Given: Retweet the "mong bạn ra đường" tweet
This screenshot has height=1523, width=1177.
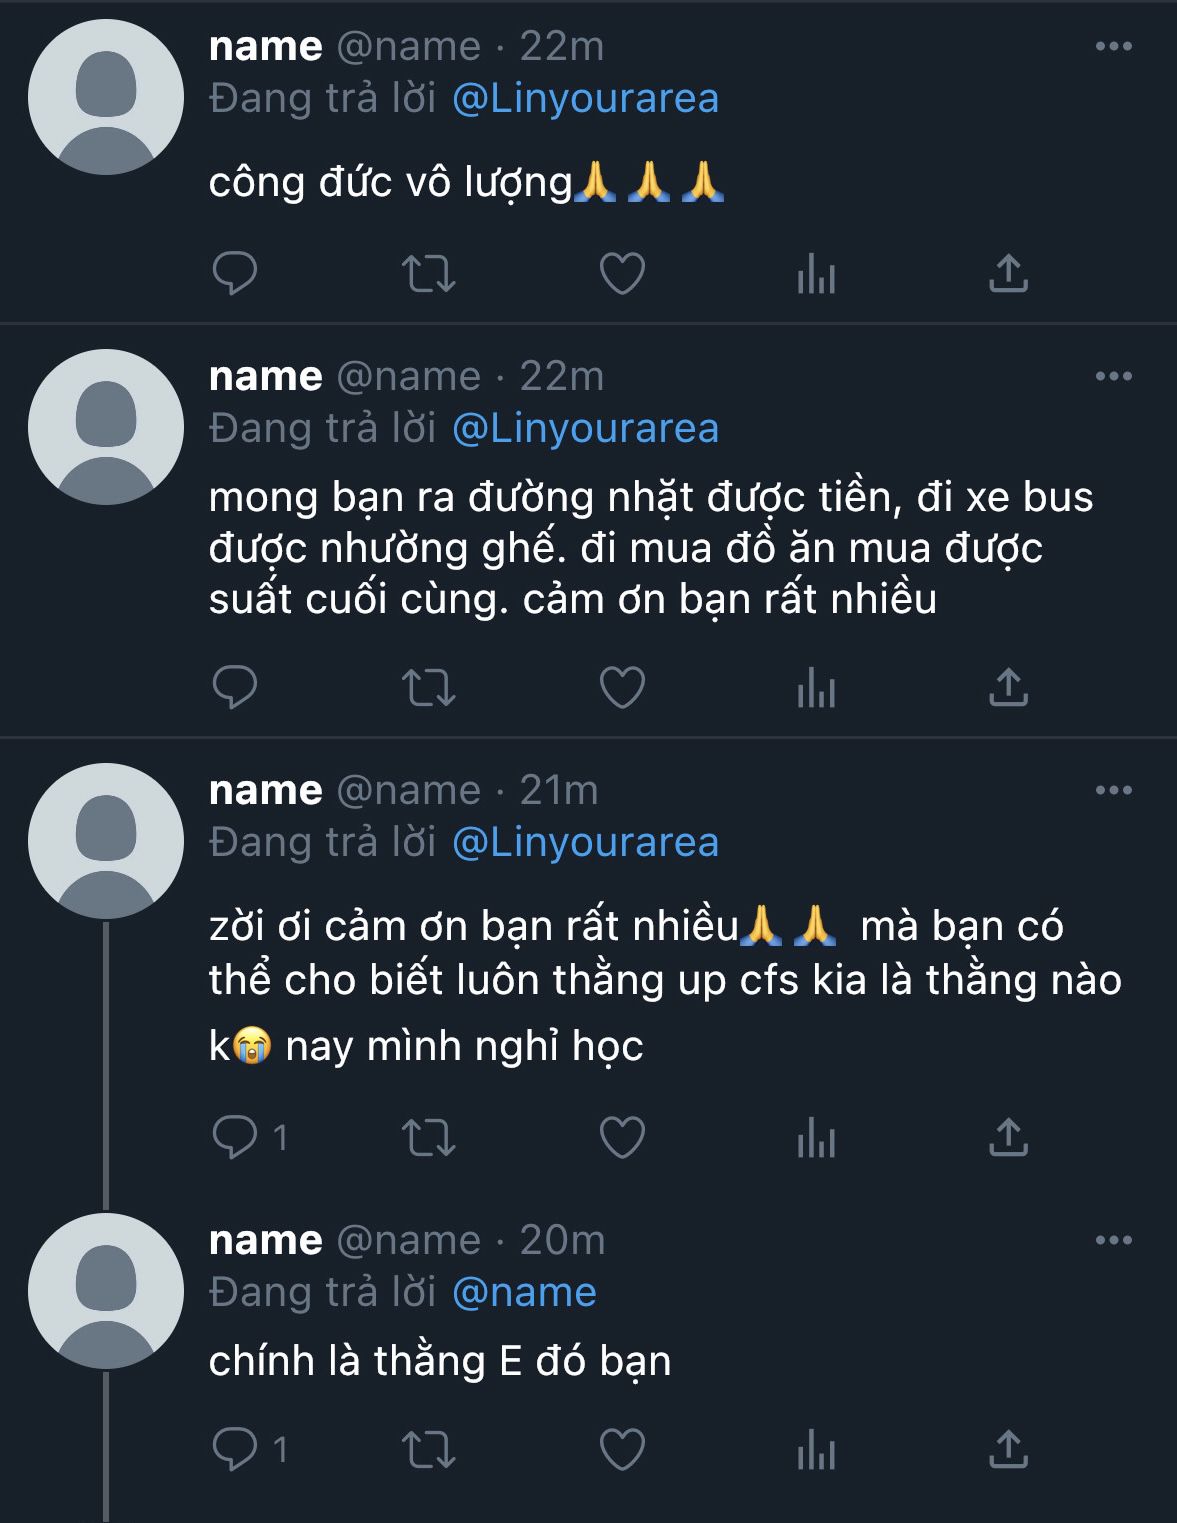Looking at the screenshot, I should [428, 687].
